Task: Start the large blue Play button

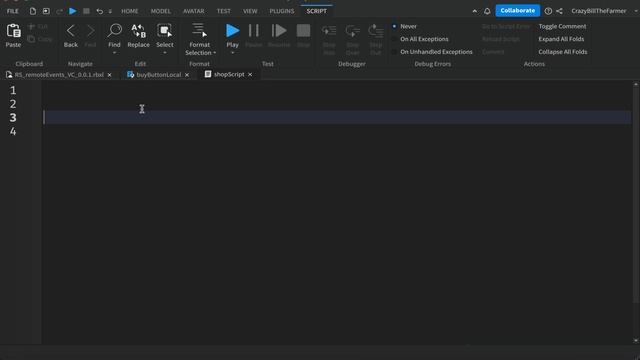Action: point(232,31)
